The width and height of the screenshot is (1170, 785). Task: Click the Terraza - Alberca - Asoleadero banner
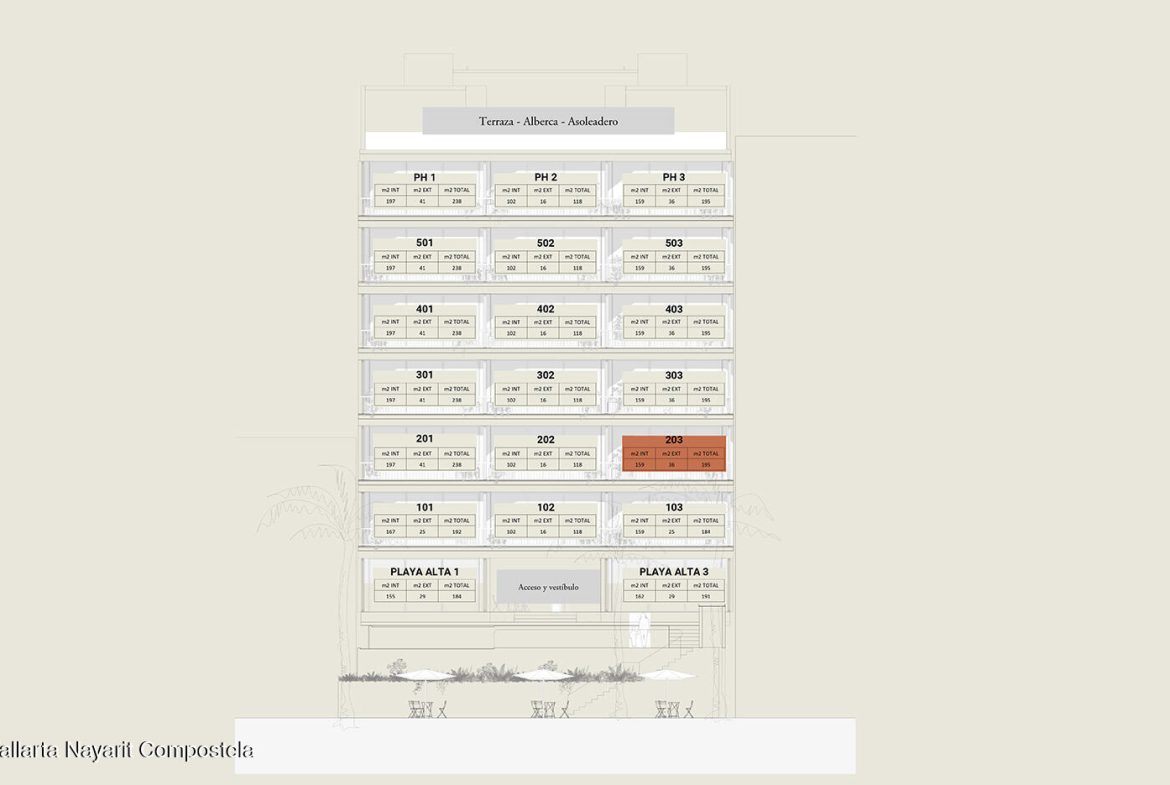(548, 121)
